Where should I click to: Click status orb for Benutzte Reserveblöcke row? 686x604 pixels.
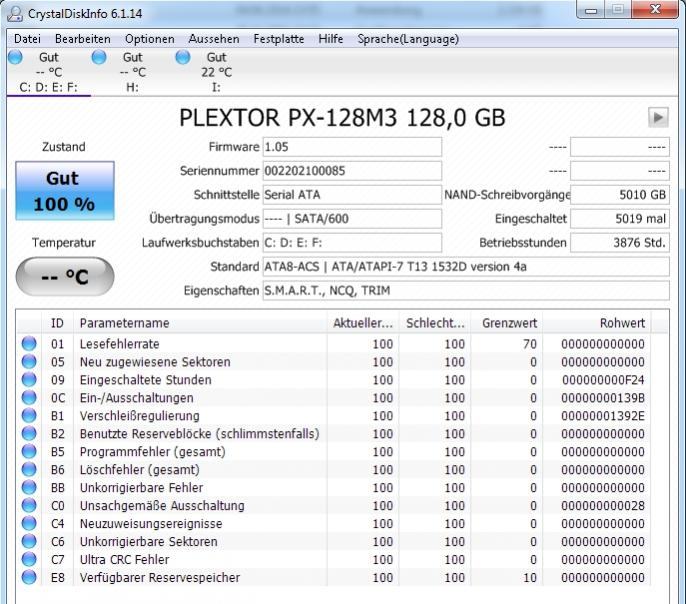[x=29, y=433]
